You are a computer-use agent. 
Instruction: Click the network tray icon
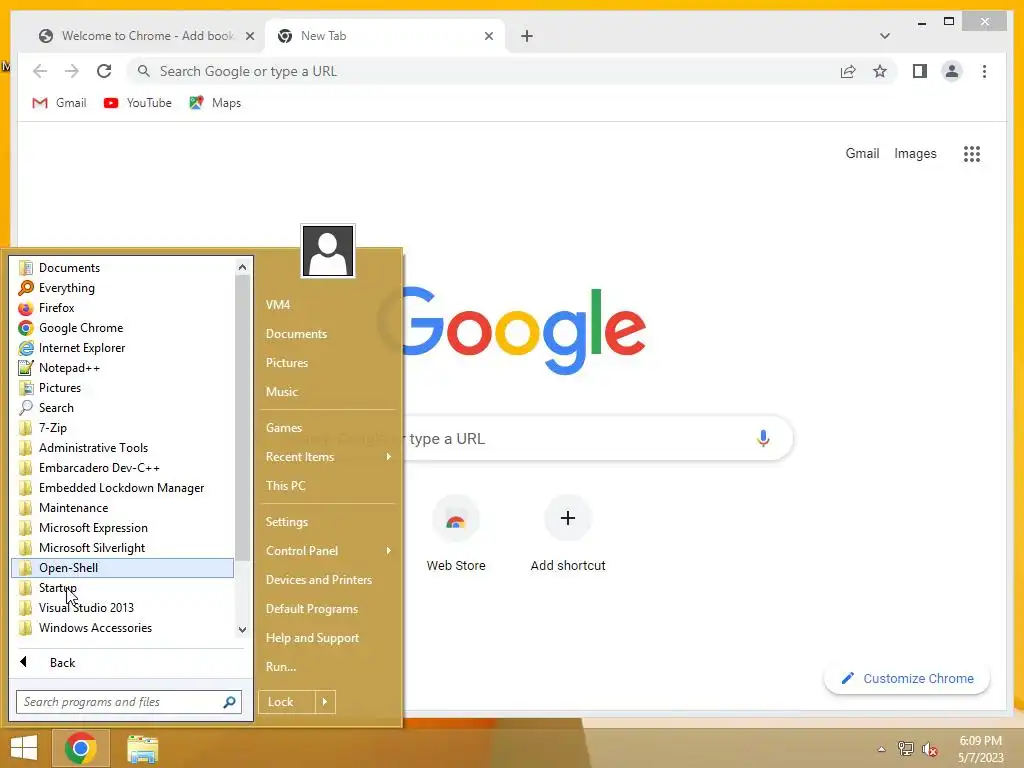[906, 749]
